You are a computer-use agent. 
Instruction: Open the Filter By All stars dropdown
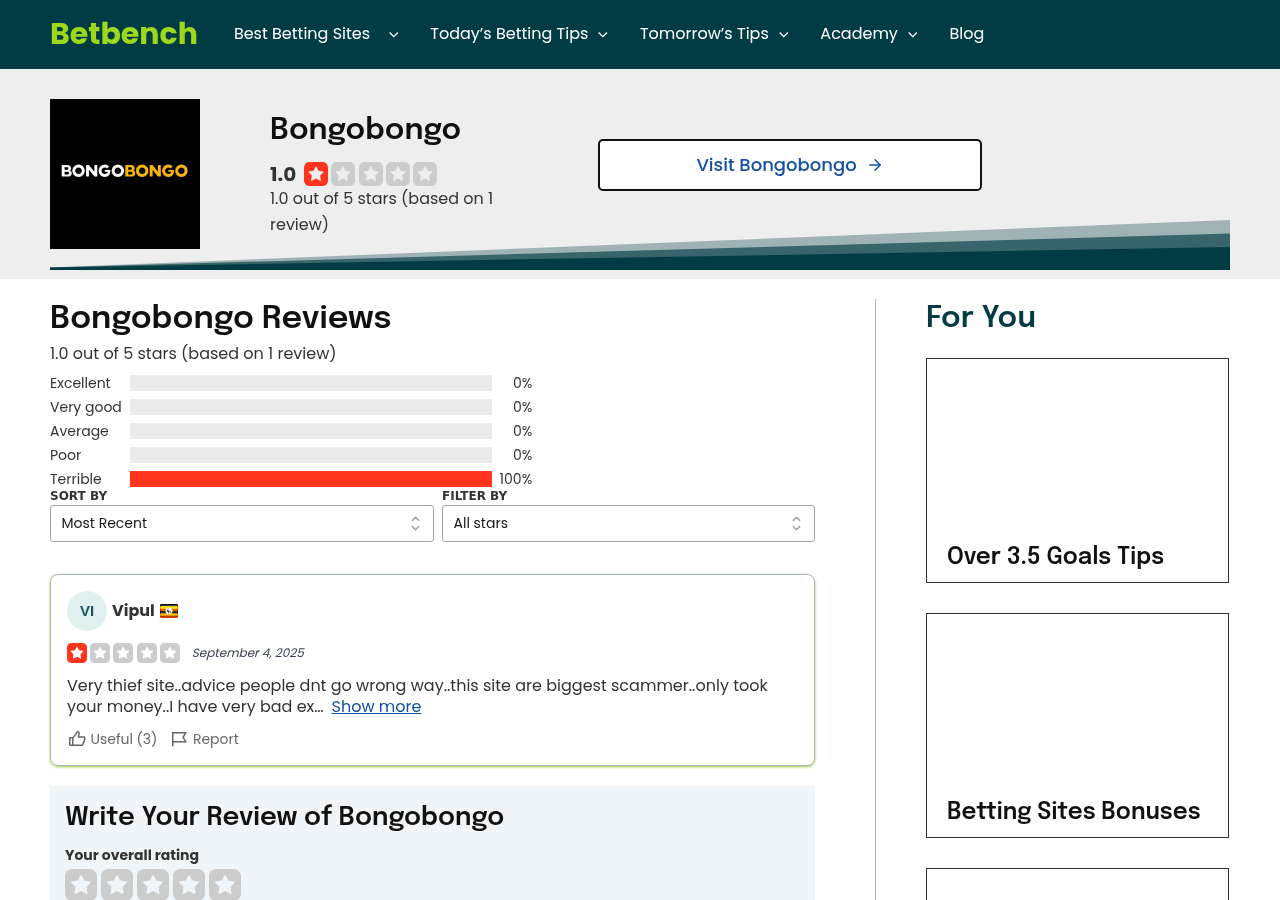[628, 523]
